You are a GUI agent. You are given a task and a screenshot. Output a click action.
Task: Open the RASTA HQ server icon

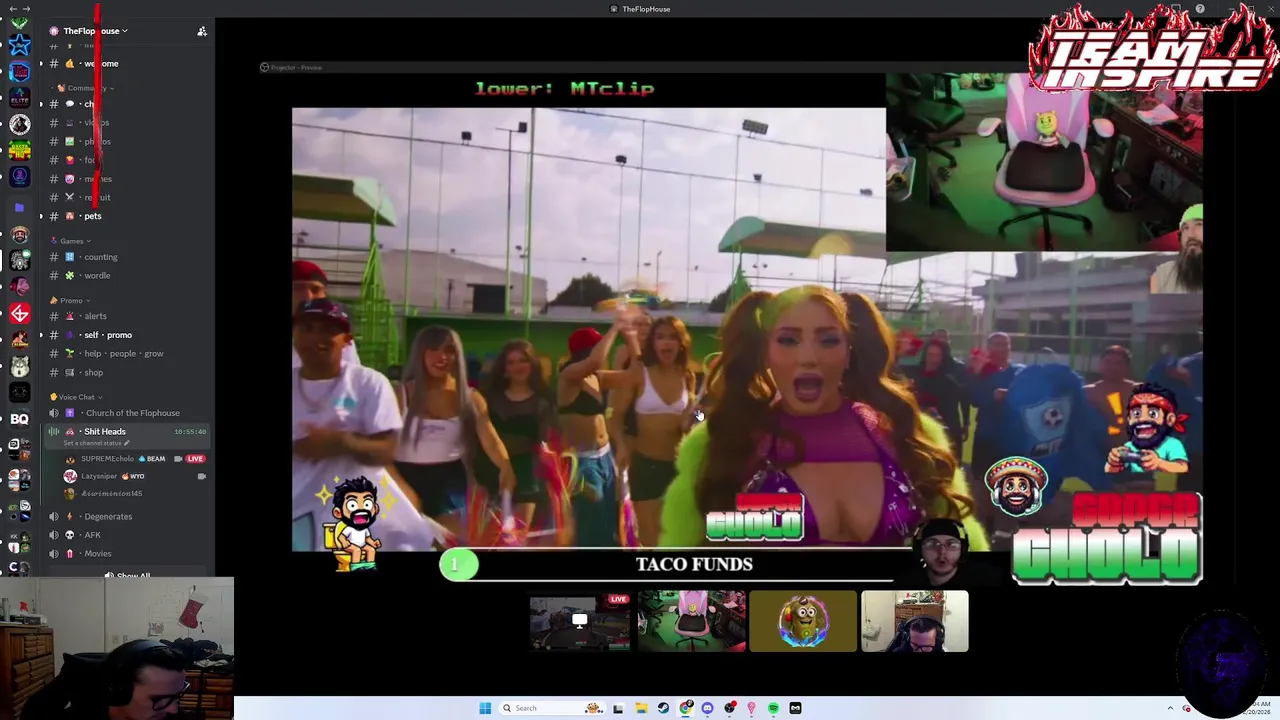(x=19, y=150)
